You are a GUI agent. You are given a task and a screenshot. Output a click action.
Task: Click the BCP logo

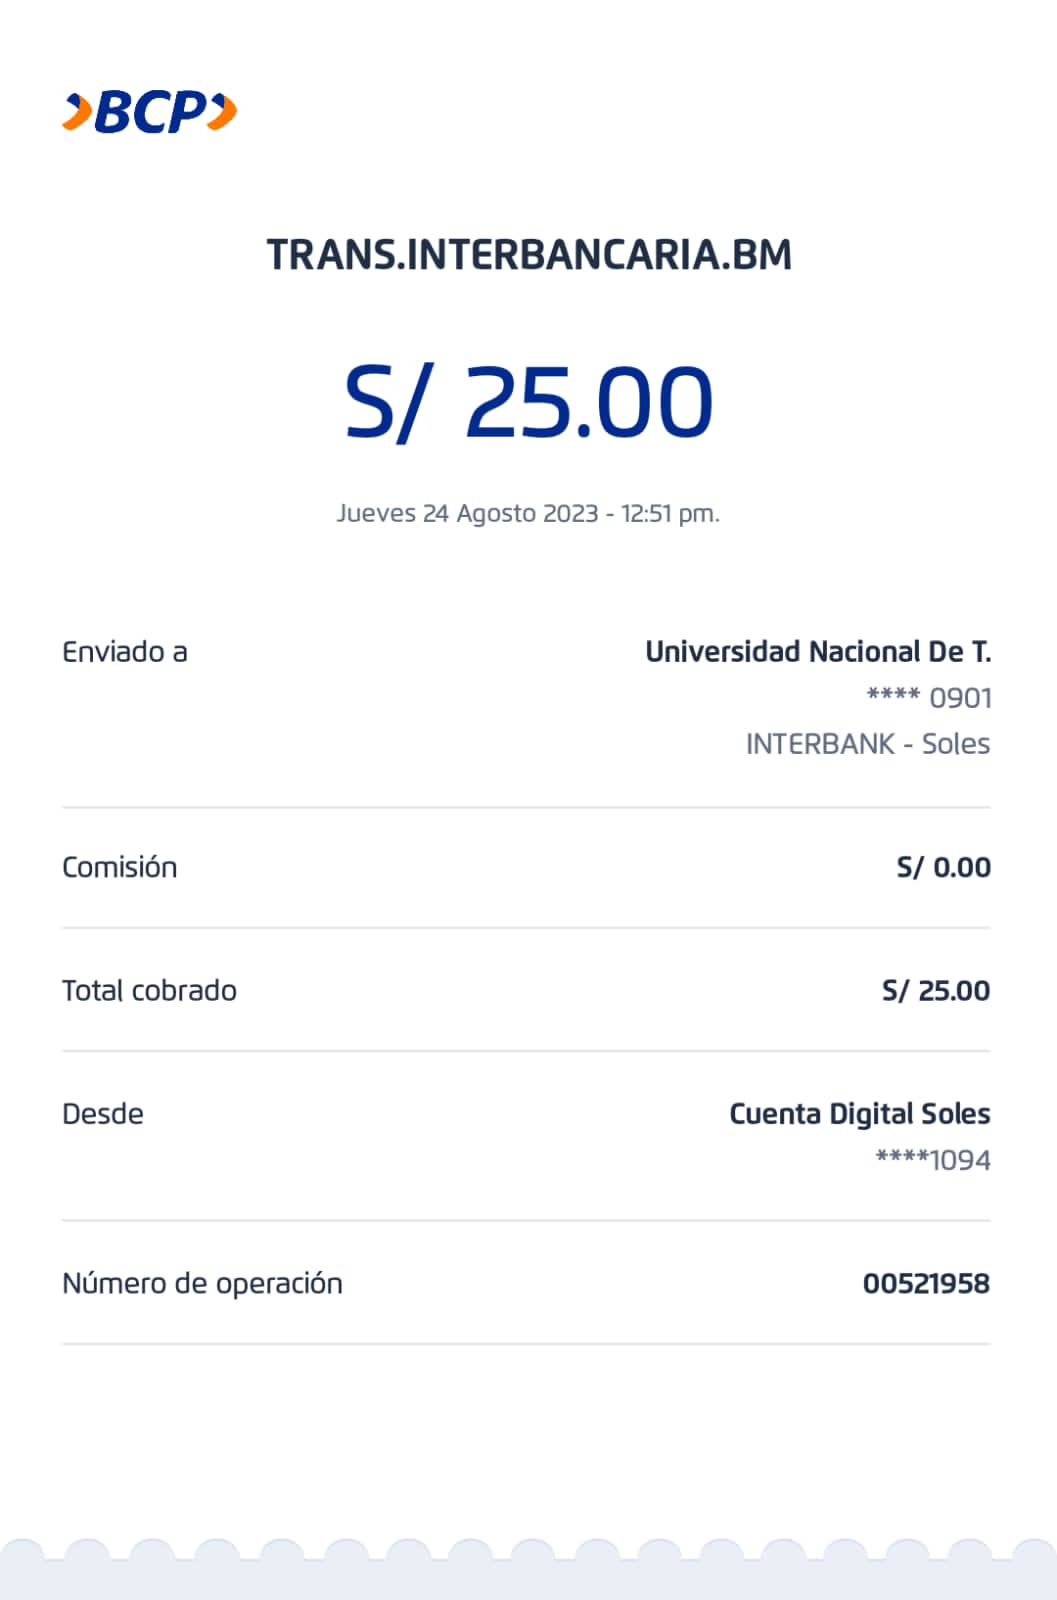pos(150,111)
